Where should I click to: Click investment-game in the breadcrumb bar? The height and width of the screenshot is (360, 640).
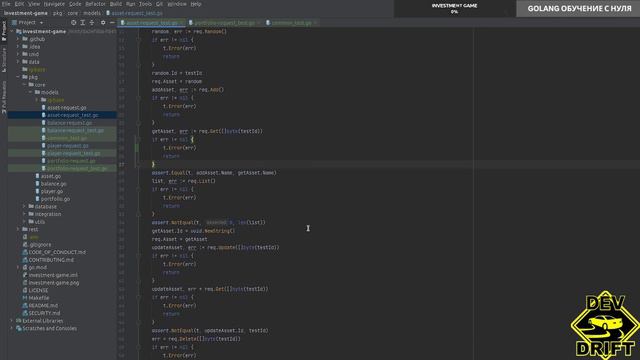[x=26, y=13]
